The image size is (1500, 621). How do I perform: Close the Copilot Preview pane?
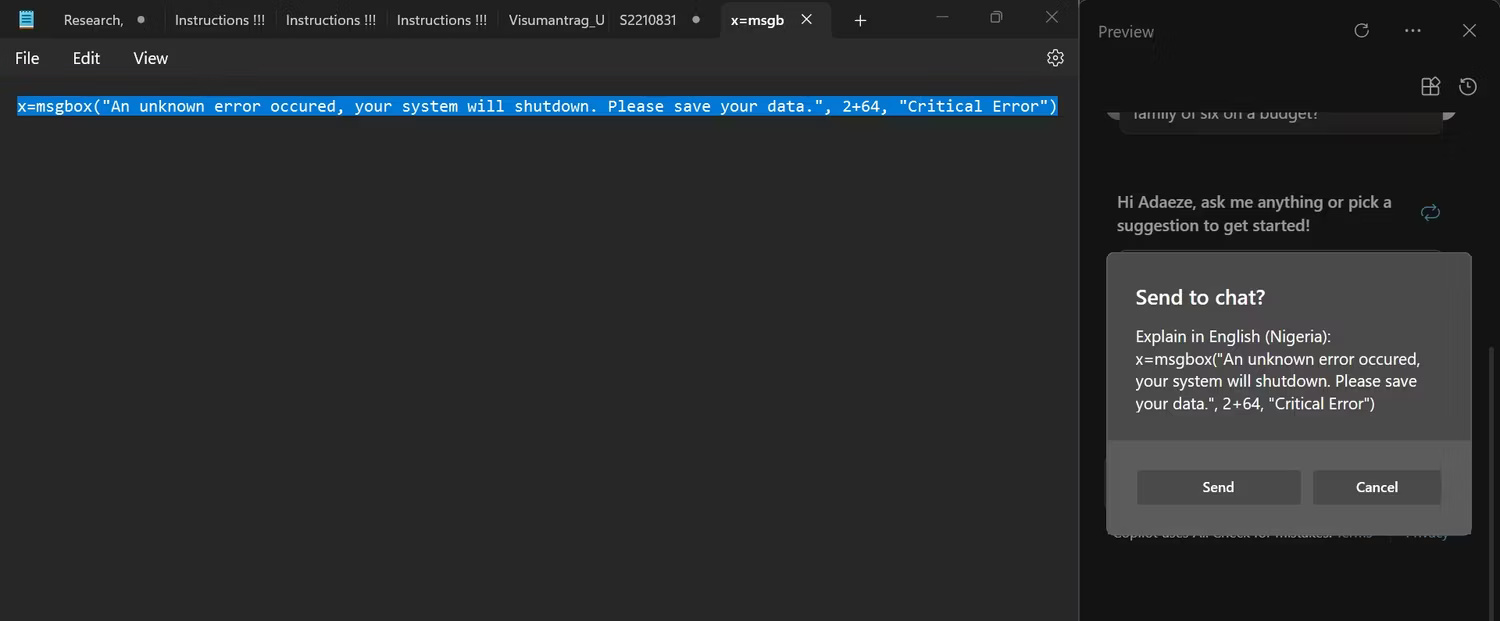pyautogui.click(x=1469, y=31)
